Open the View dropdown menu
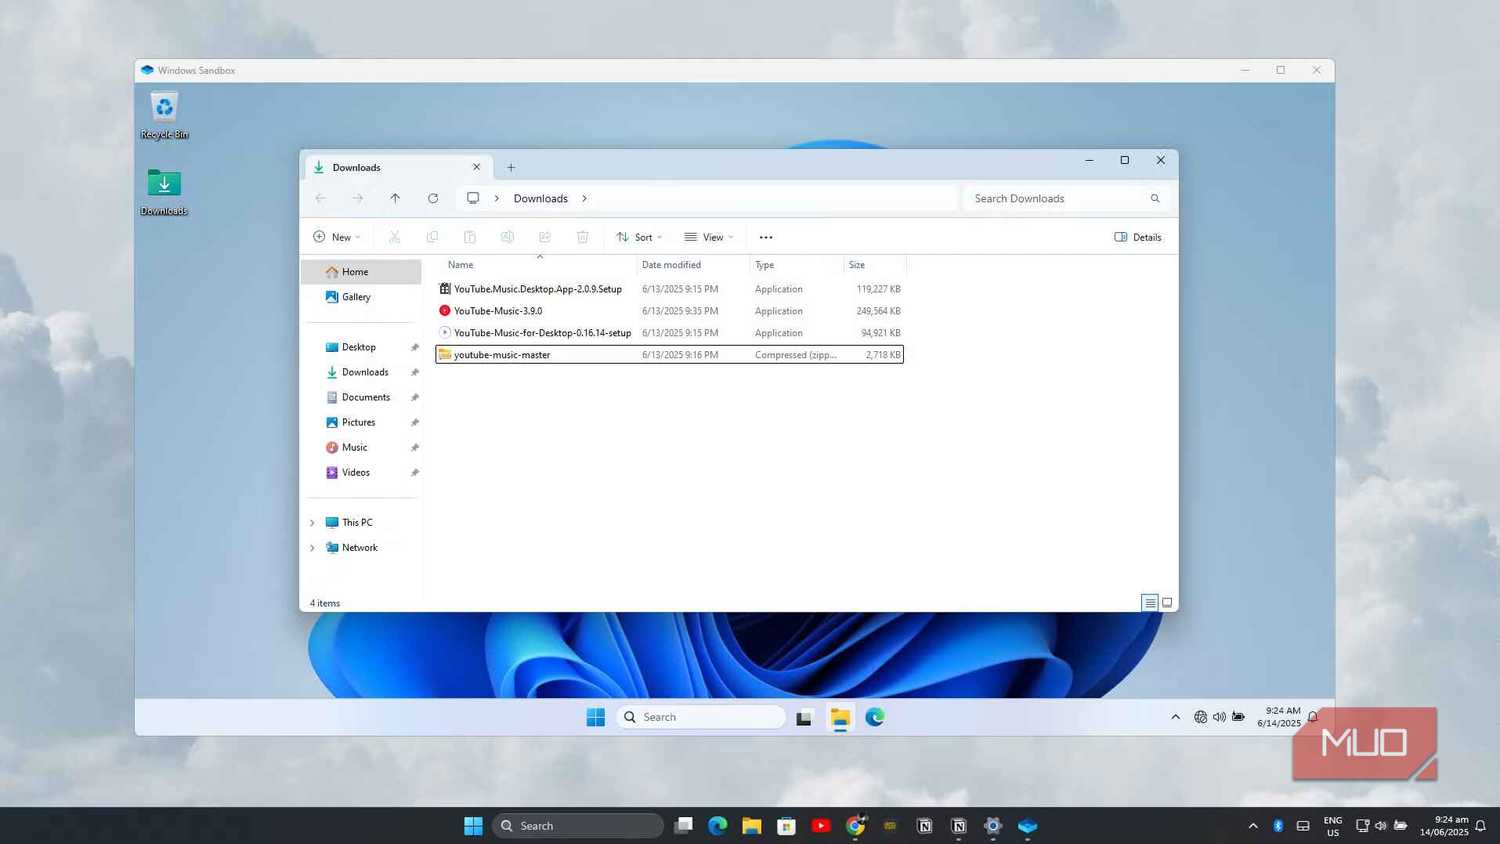The height and width of the screenshot is (844, 1500). 709,237
